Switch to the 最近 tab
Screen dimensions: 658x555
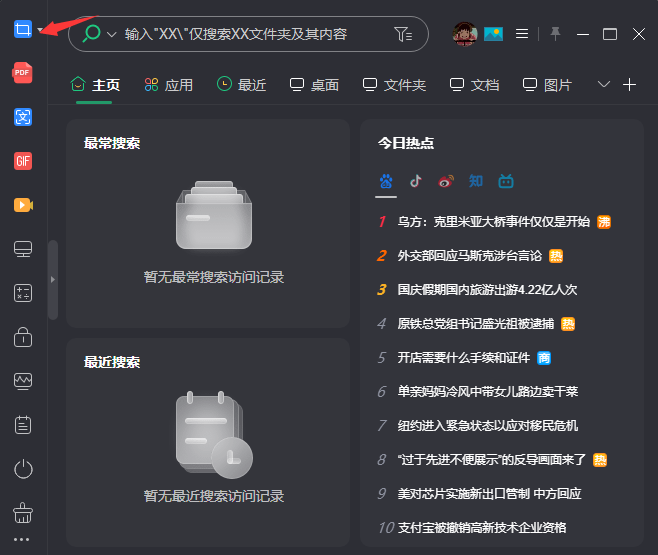click(x=241, y=85)
